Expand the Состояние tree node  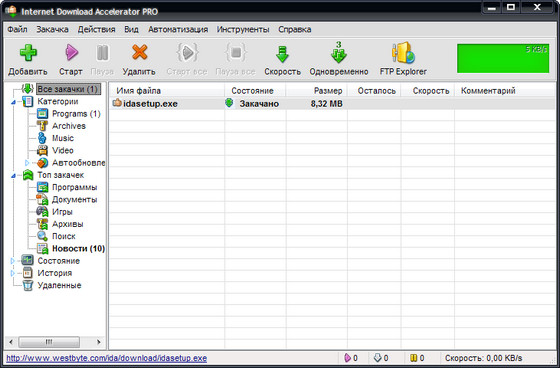13,261
